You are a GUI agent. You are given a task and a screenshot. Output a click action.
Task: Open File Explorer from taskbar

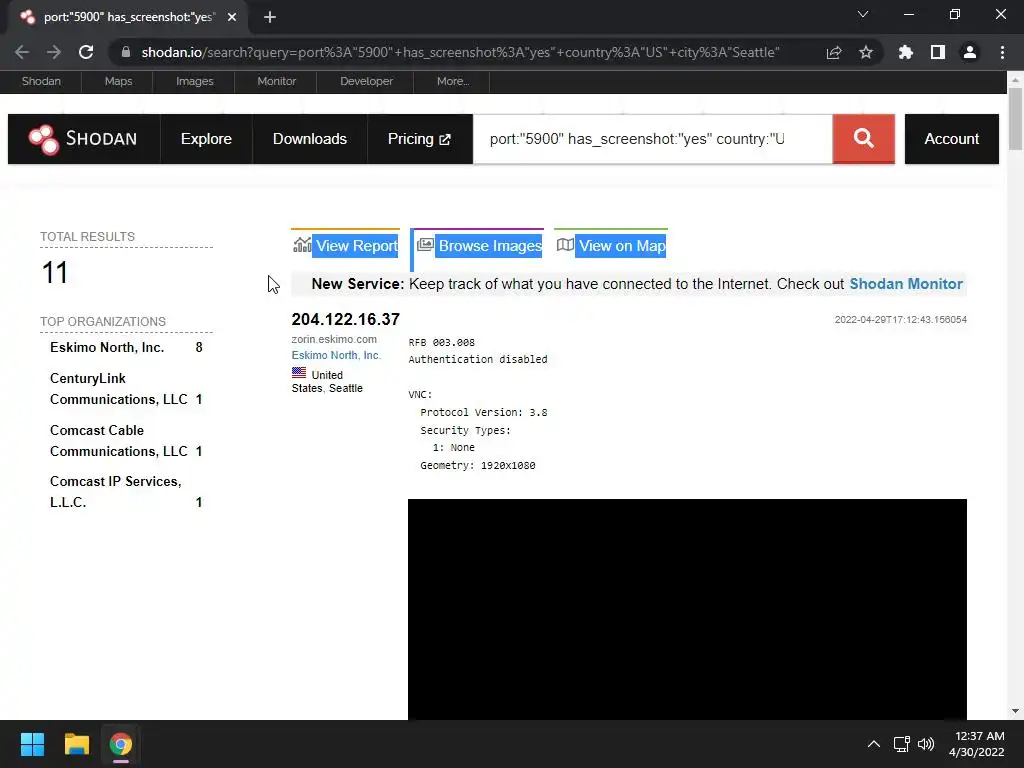(76, 744)
